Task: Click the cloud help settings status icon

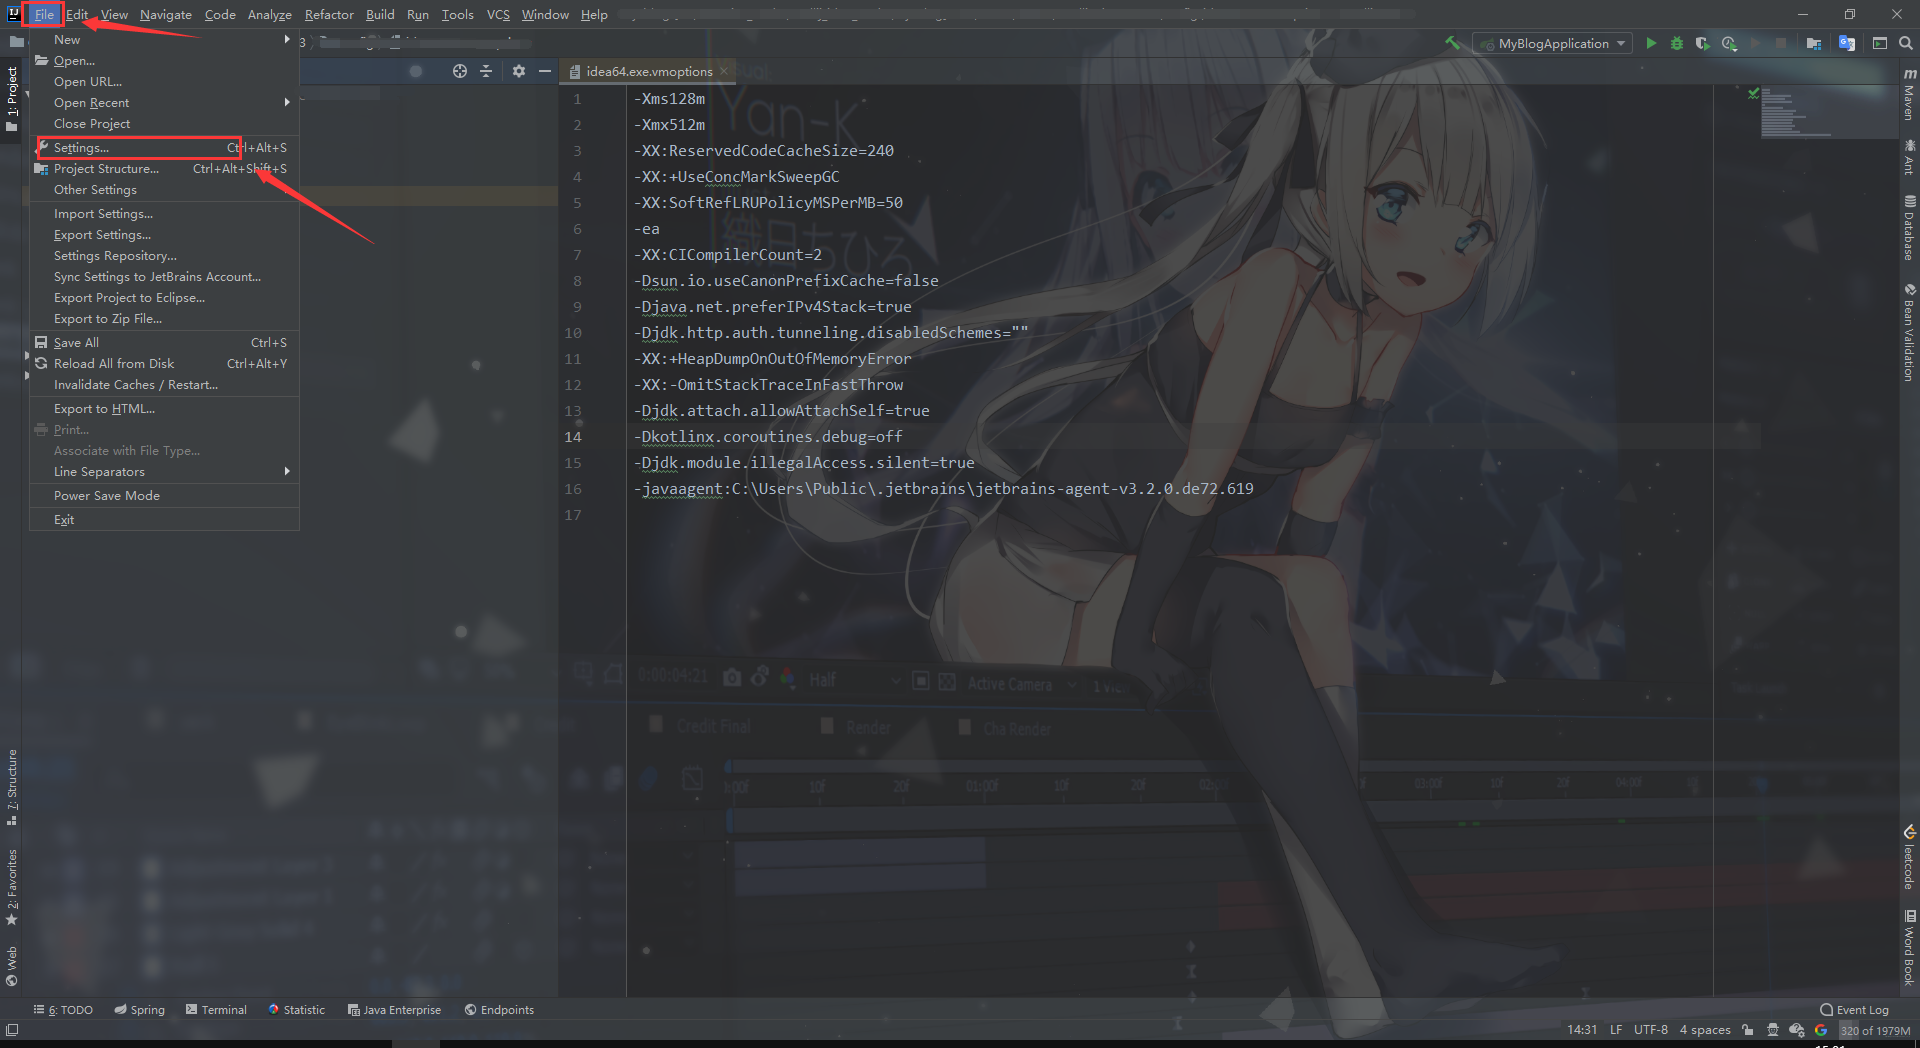Action: 1797,1030
